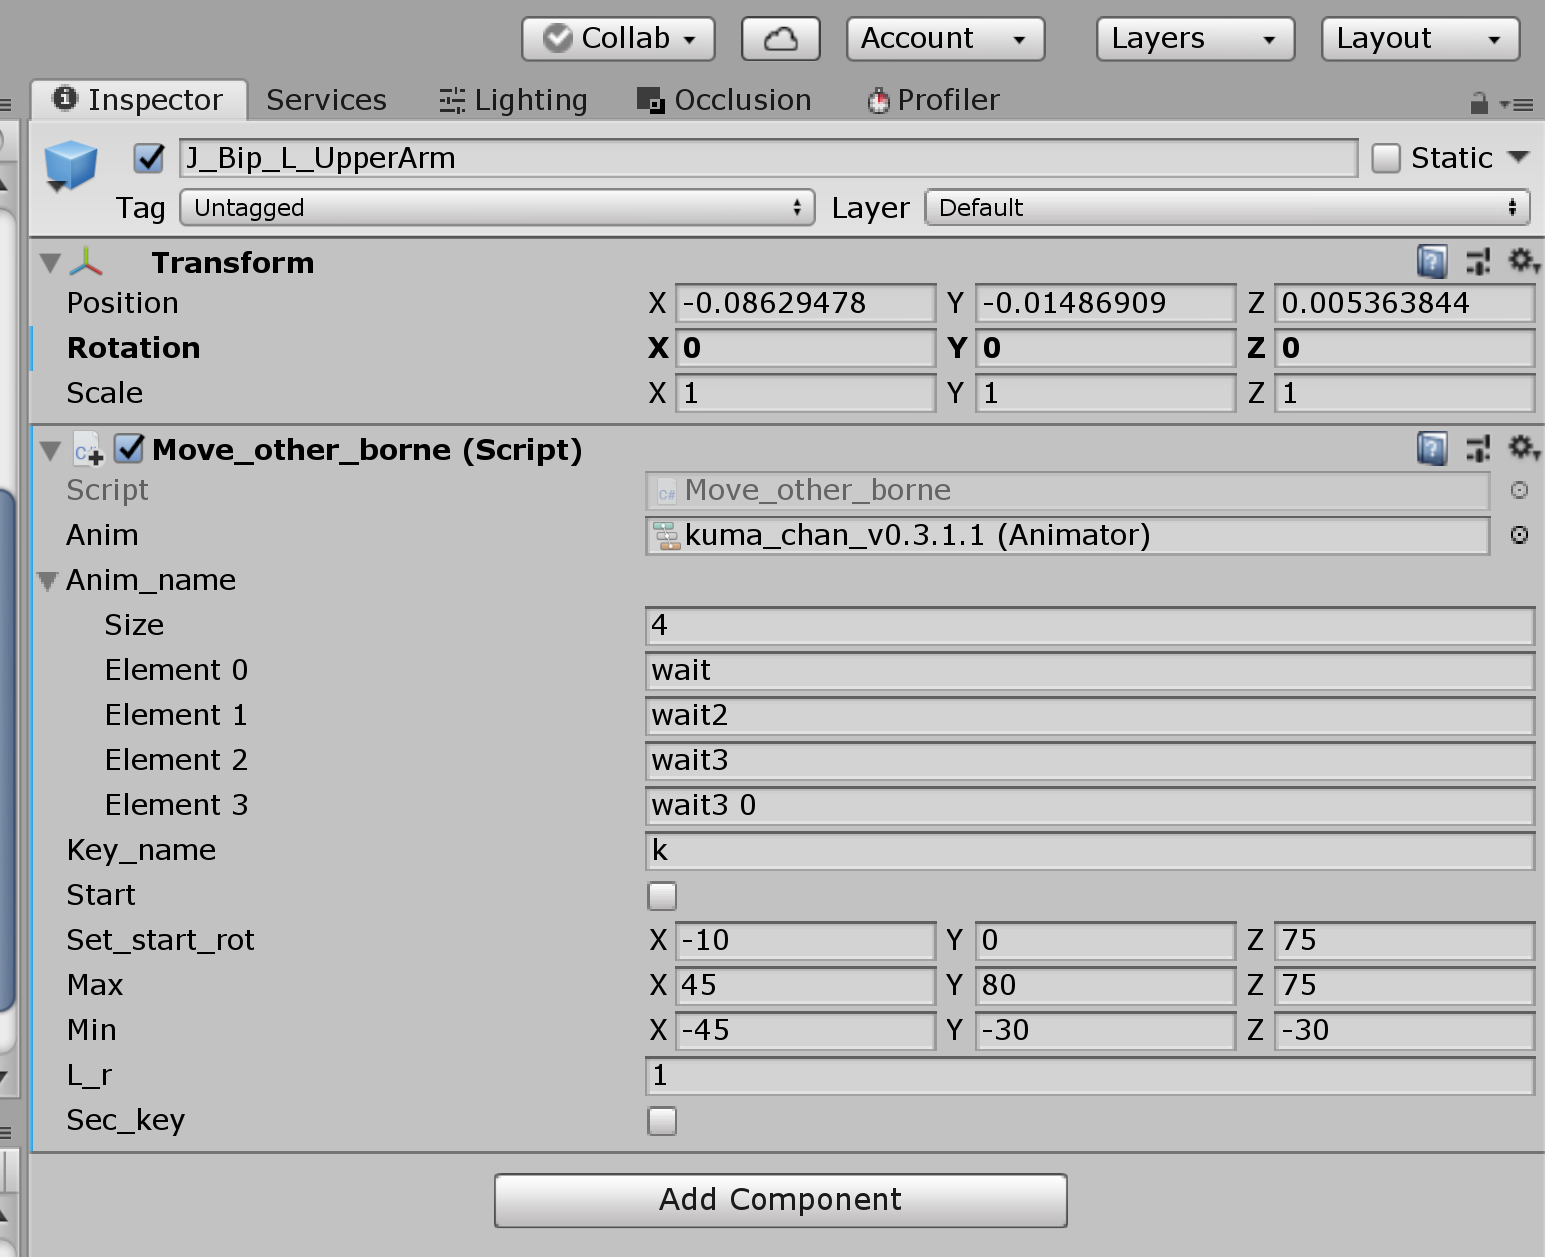Image resolution: width=1545 pixels, height=1257 pixels.
Task: Open the Transform gear settings menu
Action: click(x=1524, y=261)
